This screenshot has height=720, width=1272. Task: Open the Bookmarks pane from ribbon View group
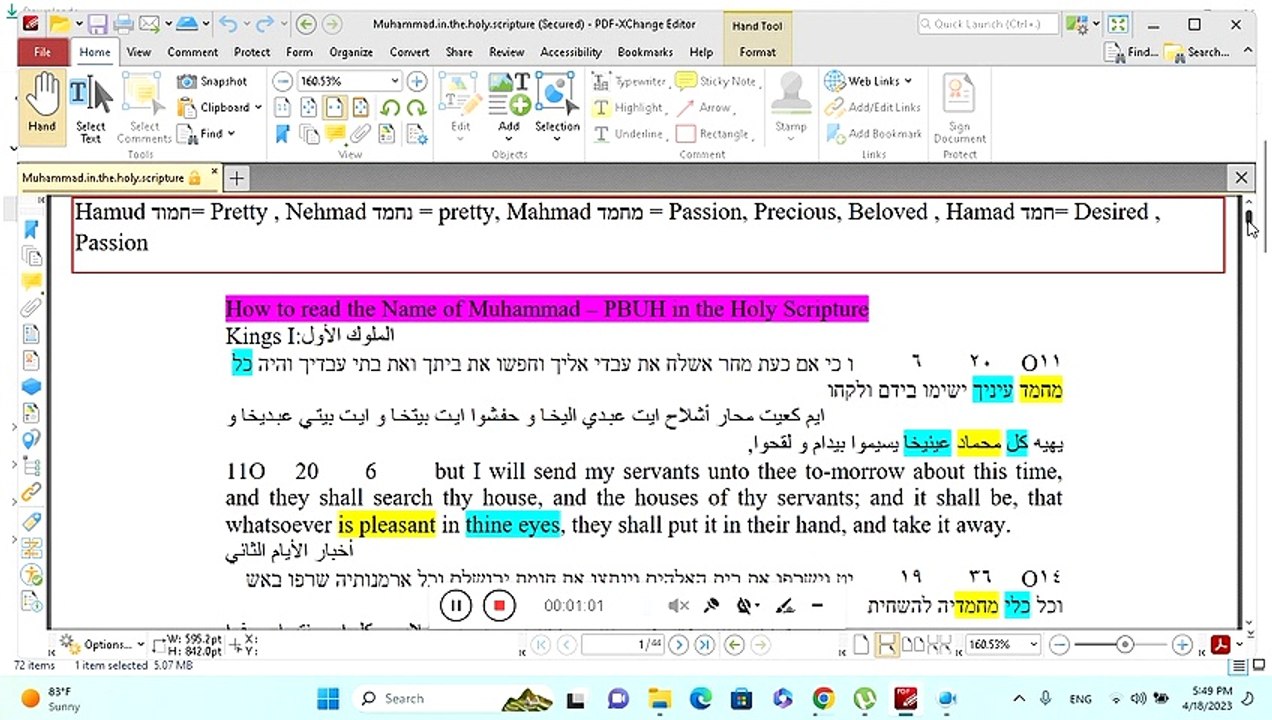point(283,134)
